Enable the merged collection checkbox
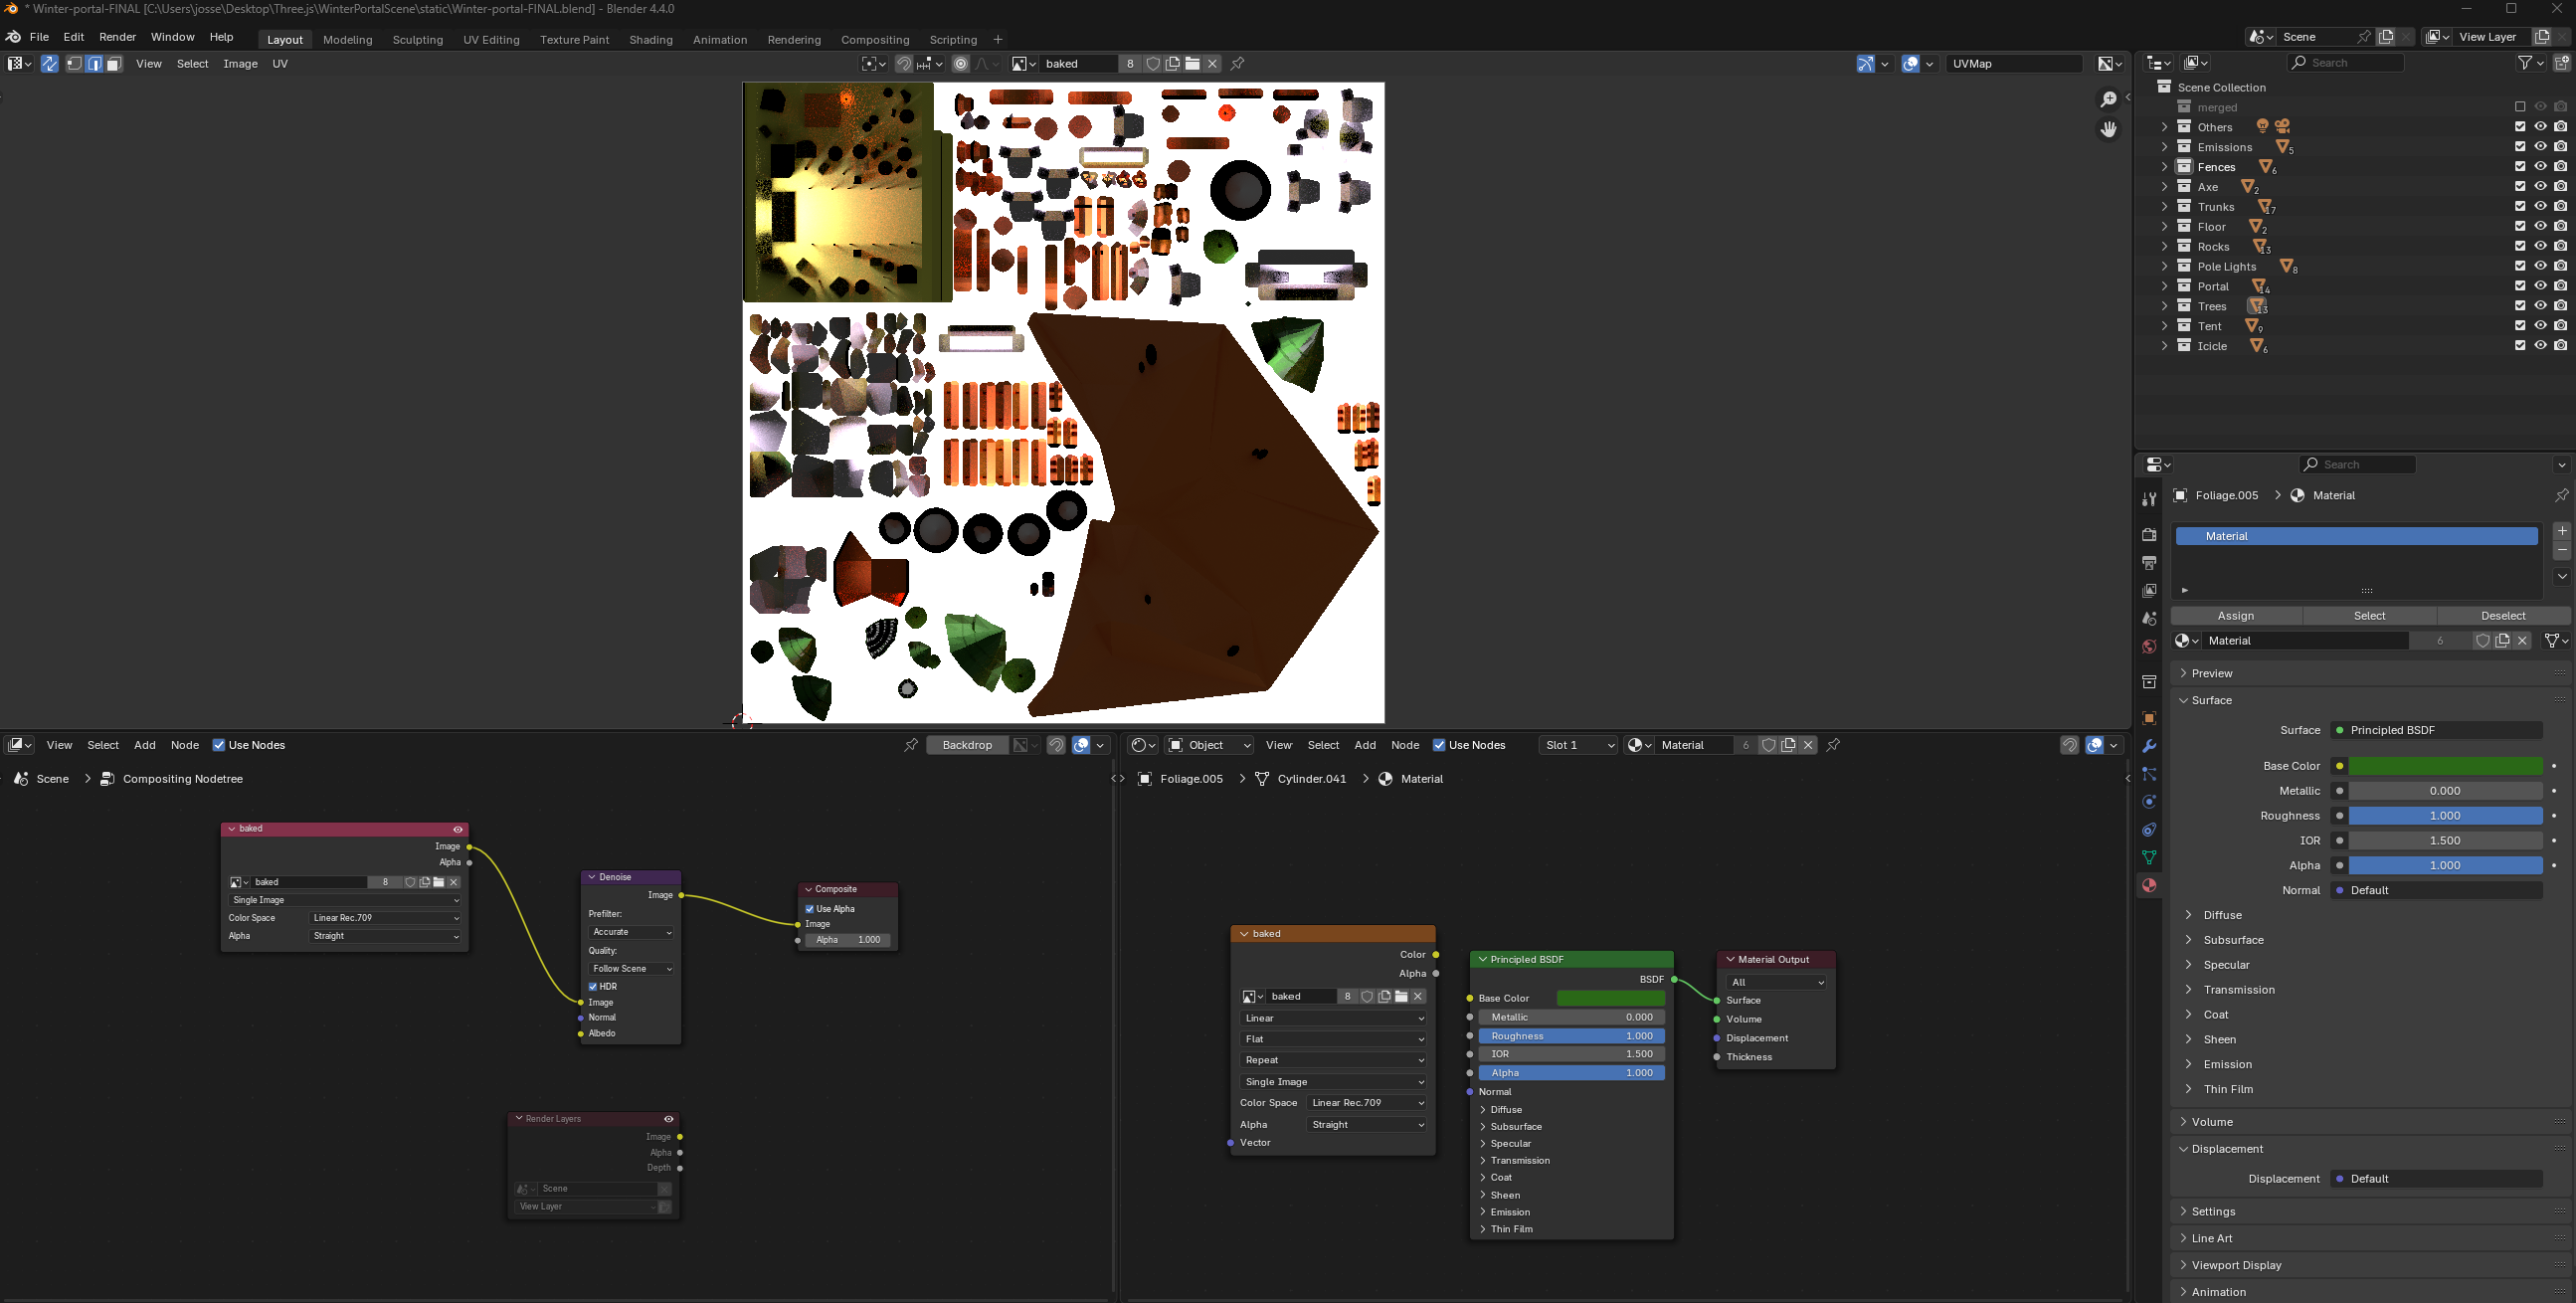The image size is (2576, 1303). pos(2520,107)
